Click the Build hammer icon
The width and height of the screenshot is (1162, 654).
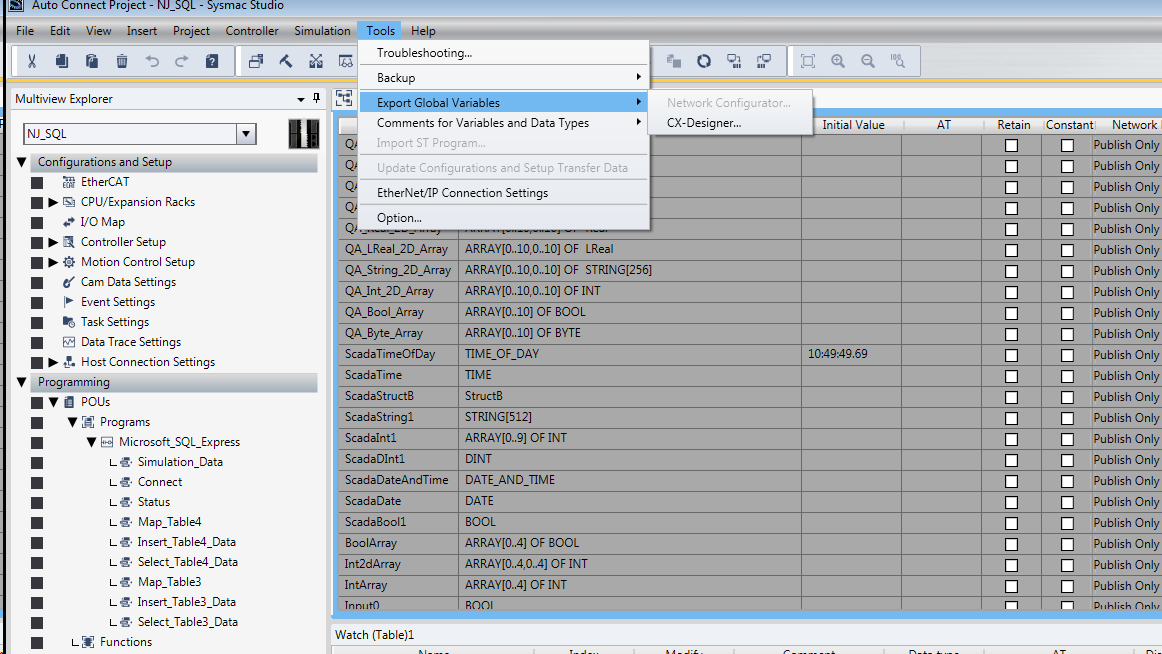click(286, 61)
